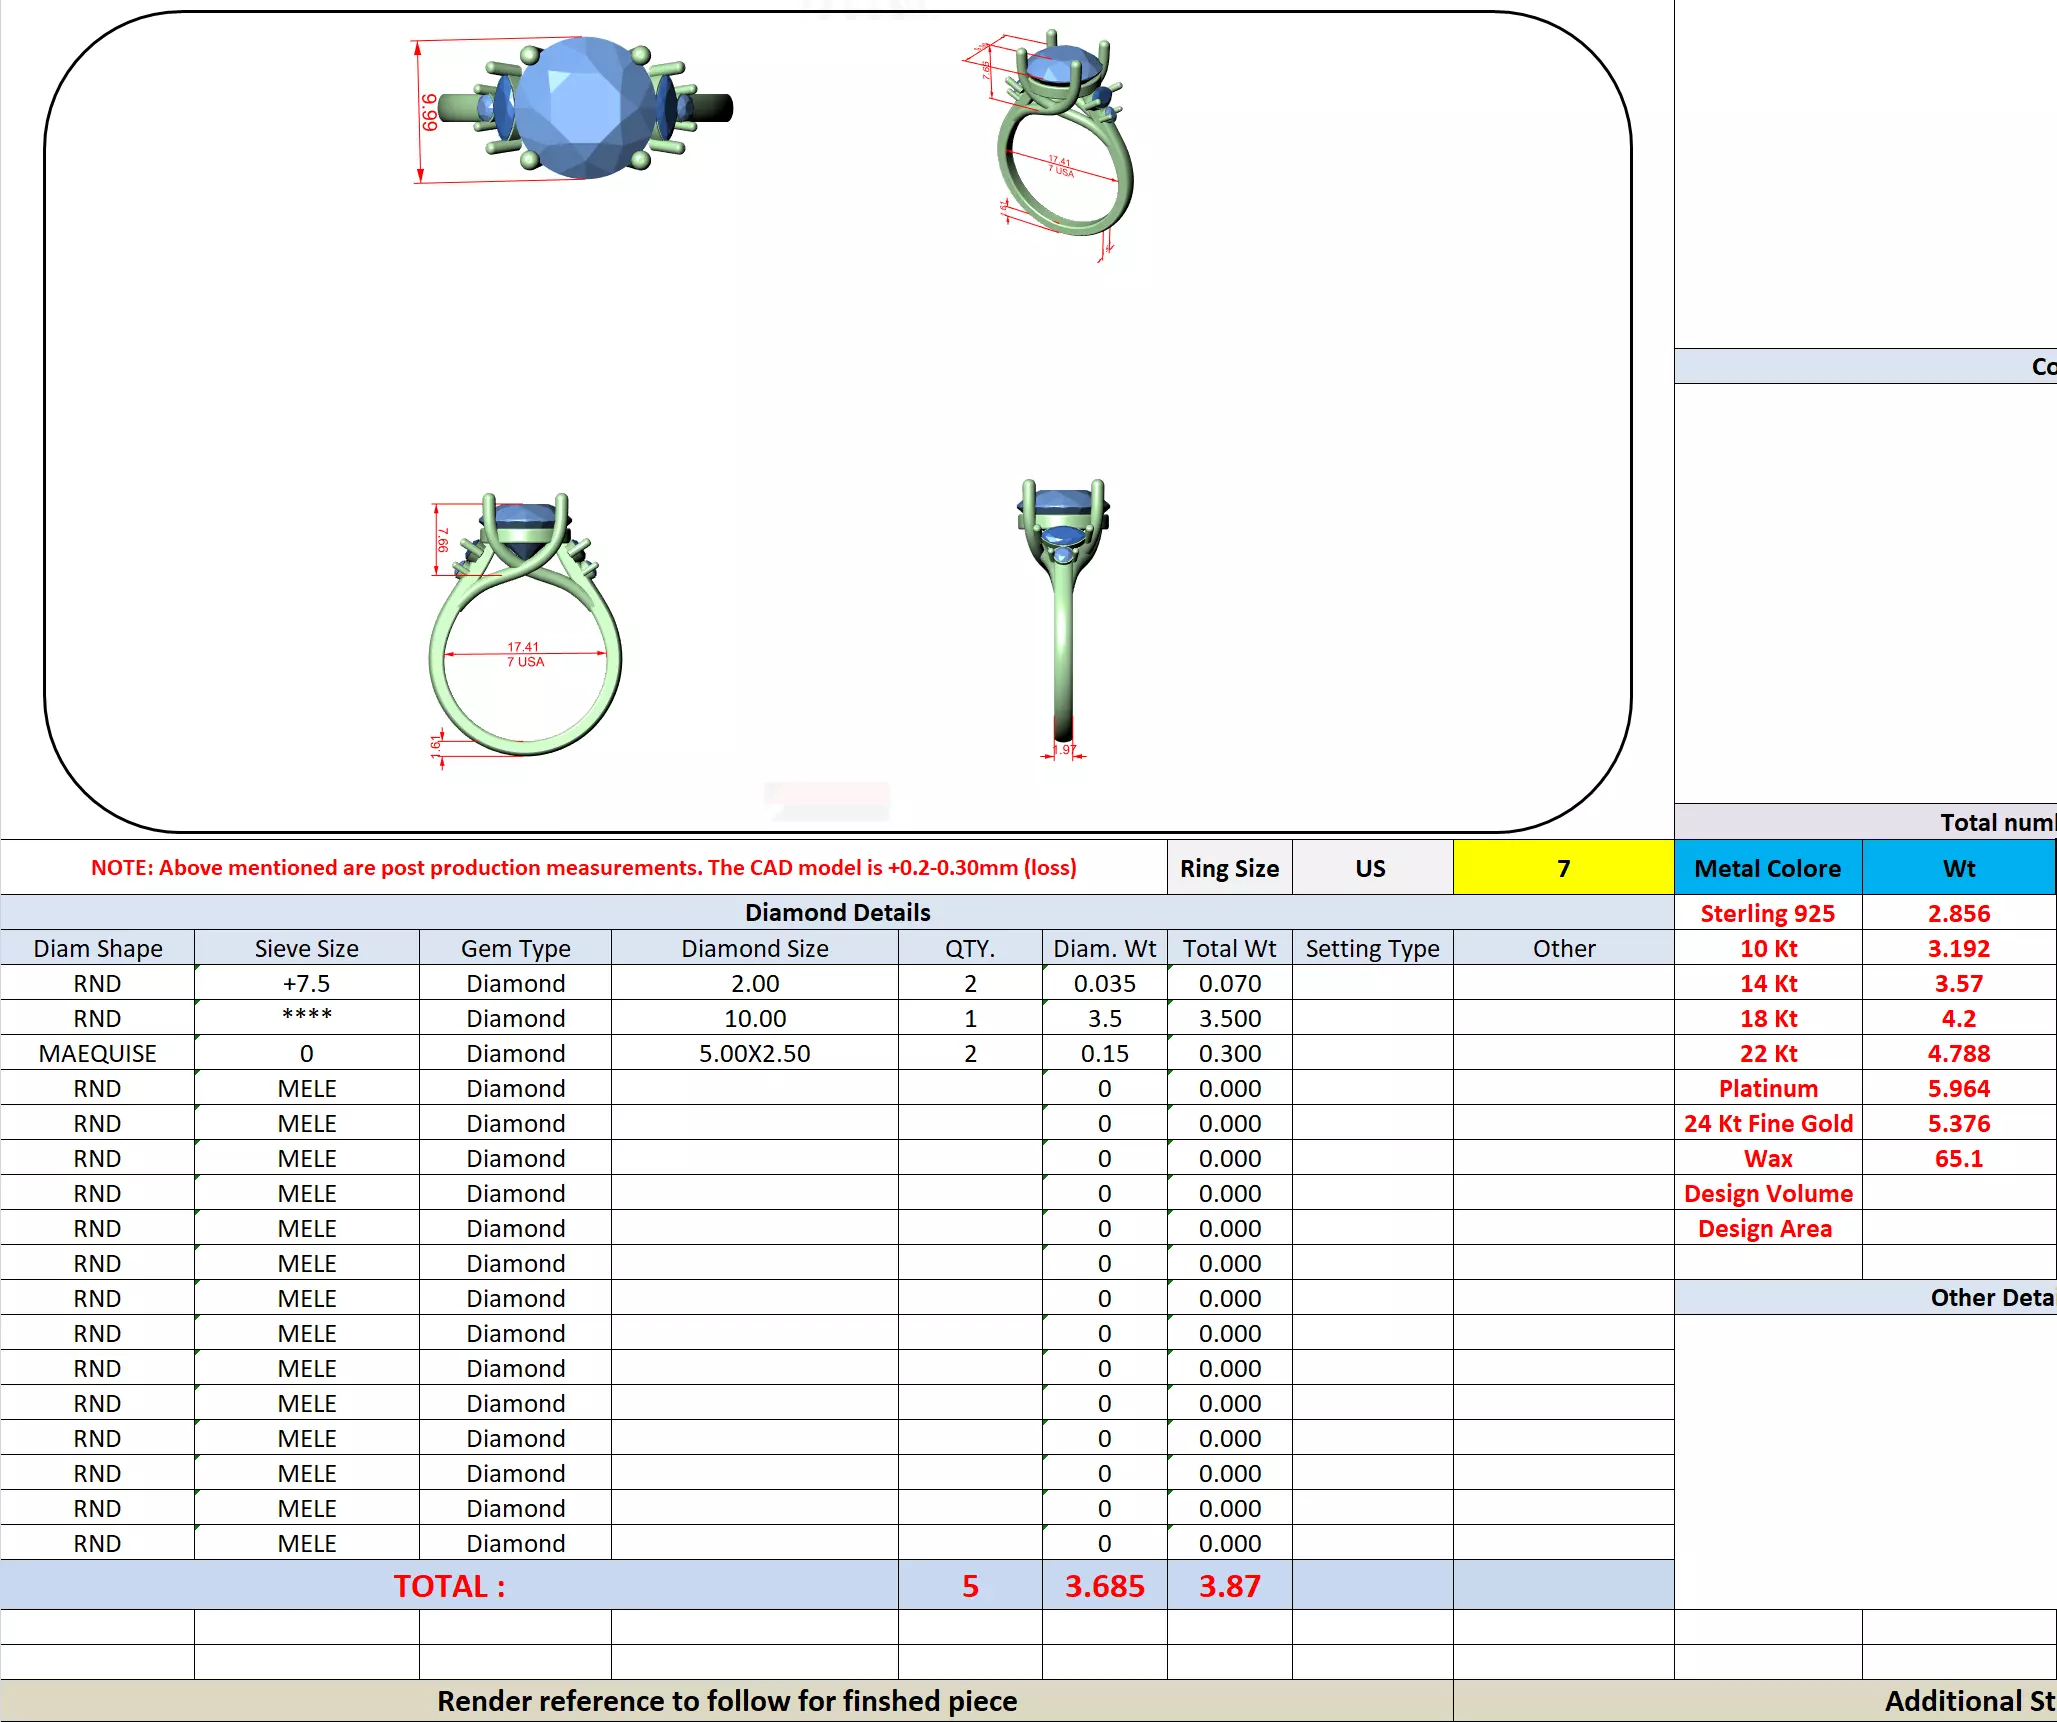Click the front-view ring render showing 17.41
The image size is (2057, 1722).
[x=525, y=625]
